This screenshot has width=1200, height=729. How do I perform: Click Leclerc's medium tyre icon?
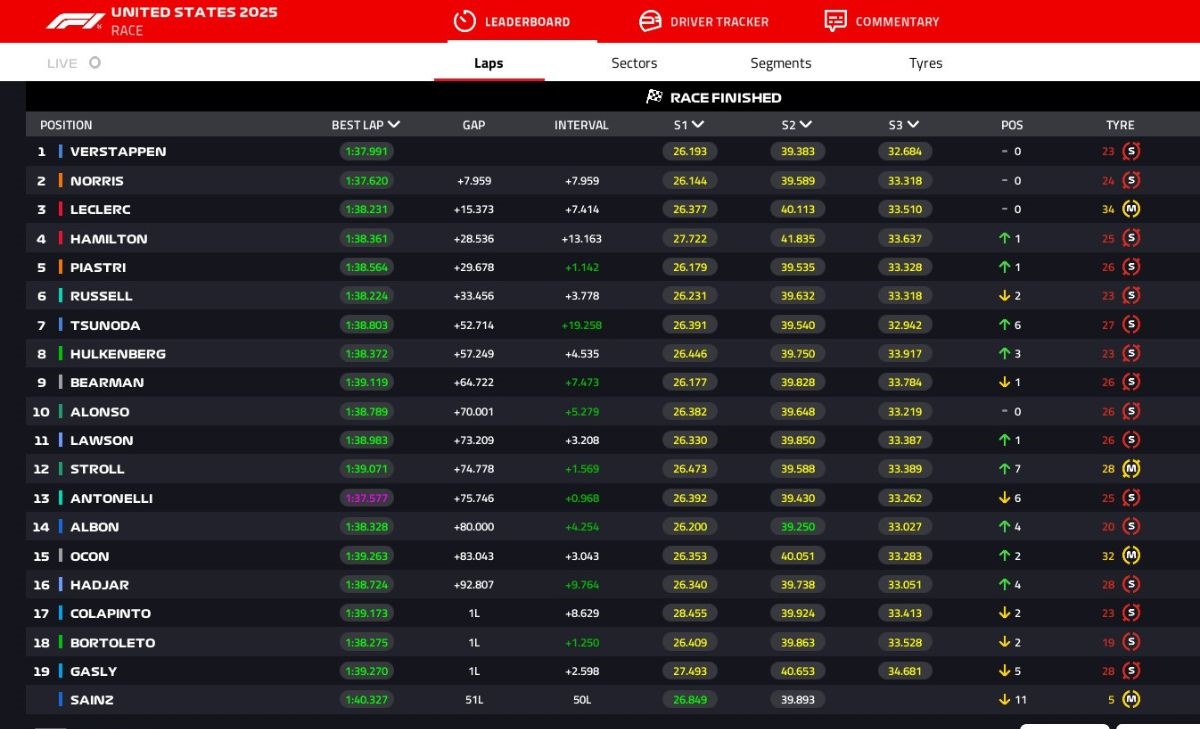pyautogui.click(x=1131, y=209)
